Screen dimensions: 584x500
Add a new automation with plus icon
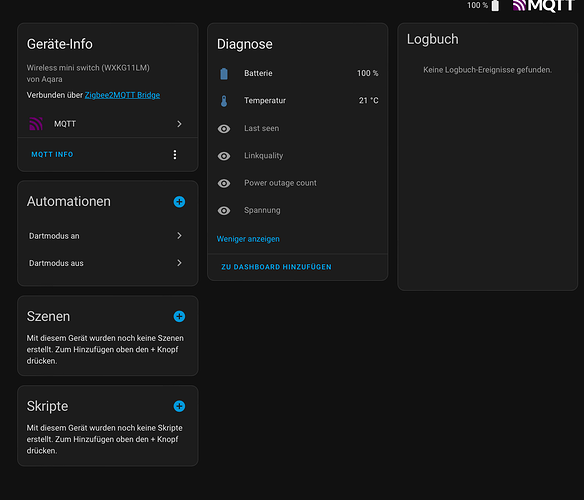click(179, 202)
